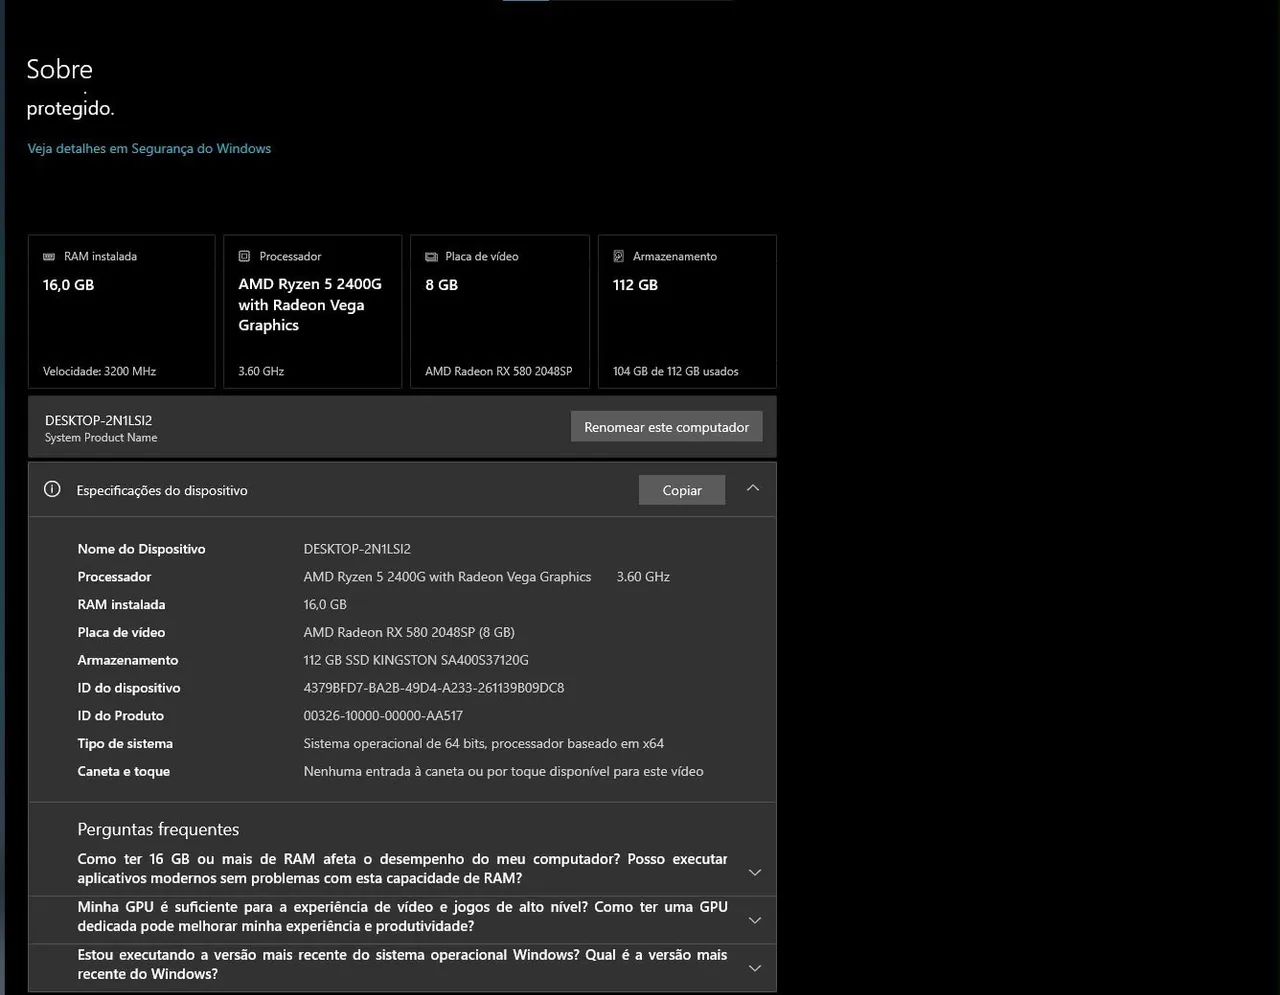Select the Placa de vídeo 8 GB card

[500, 312]
